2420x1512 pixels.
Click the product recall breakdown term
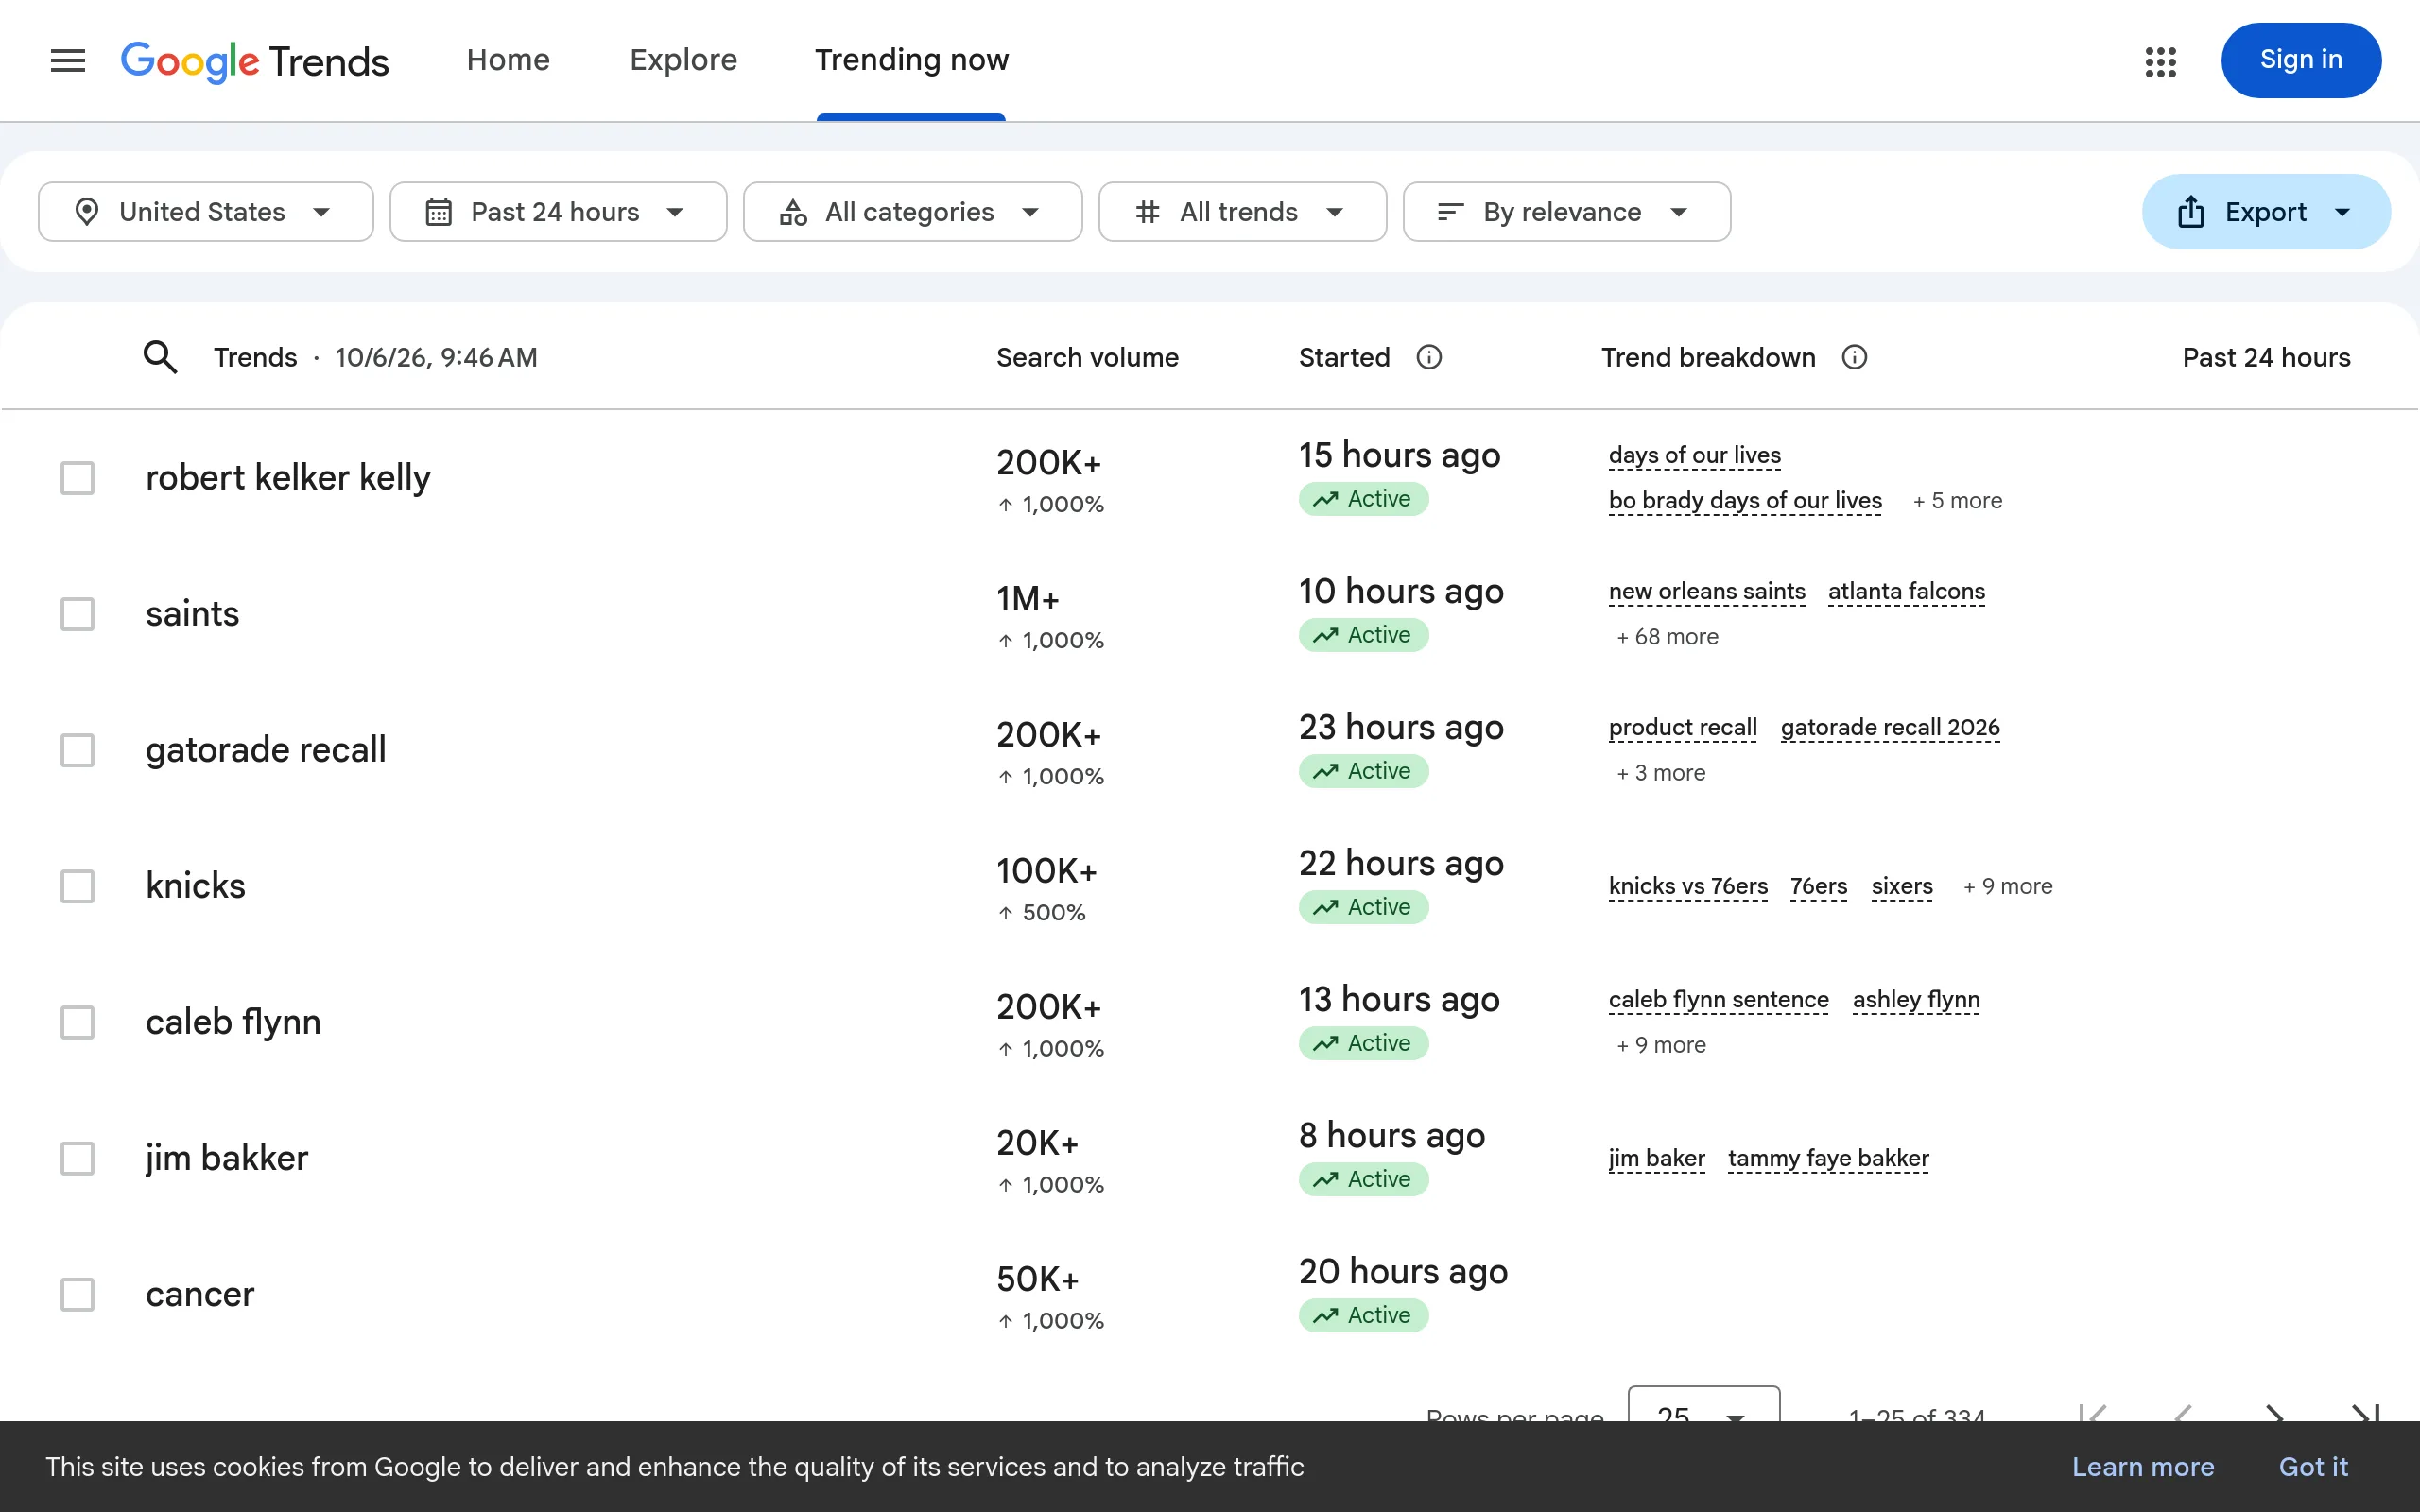tap(1683, 727)
